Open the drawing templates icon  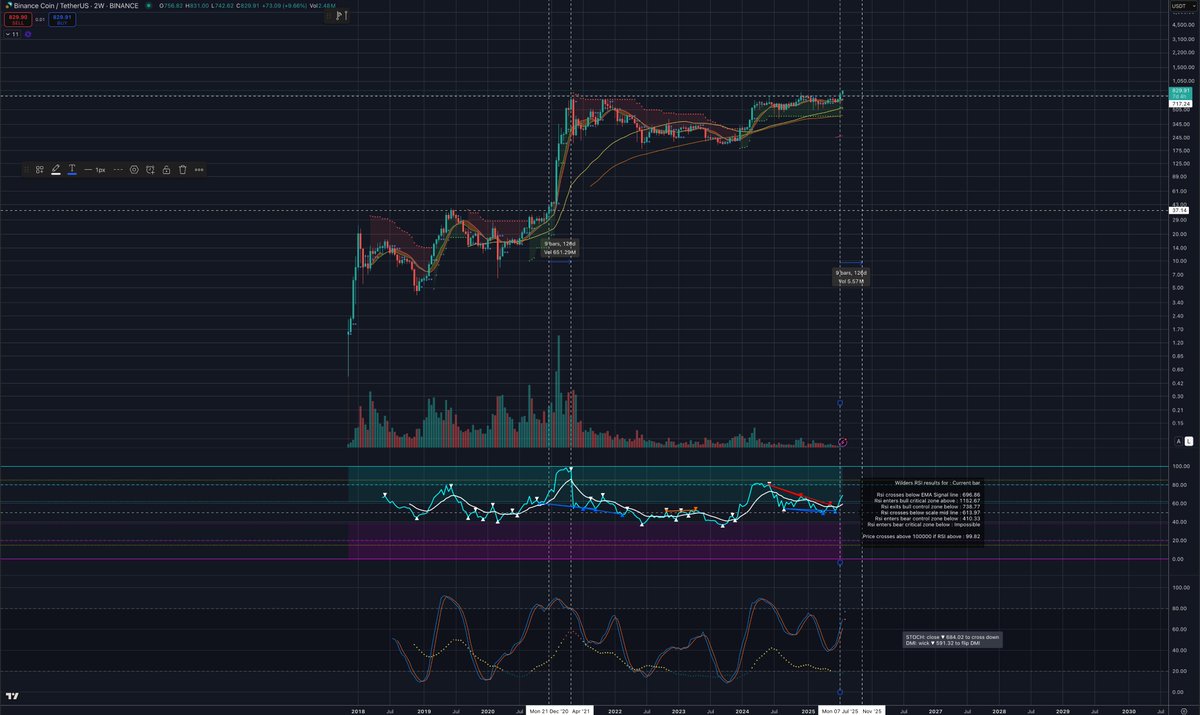(x=39, y=170)
